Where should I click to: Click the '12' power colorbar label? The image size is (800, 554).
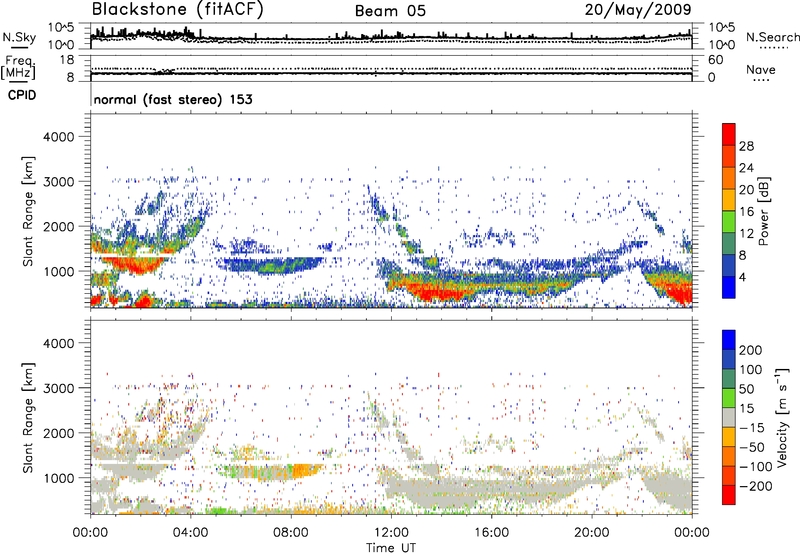tap(746, 234)
